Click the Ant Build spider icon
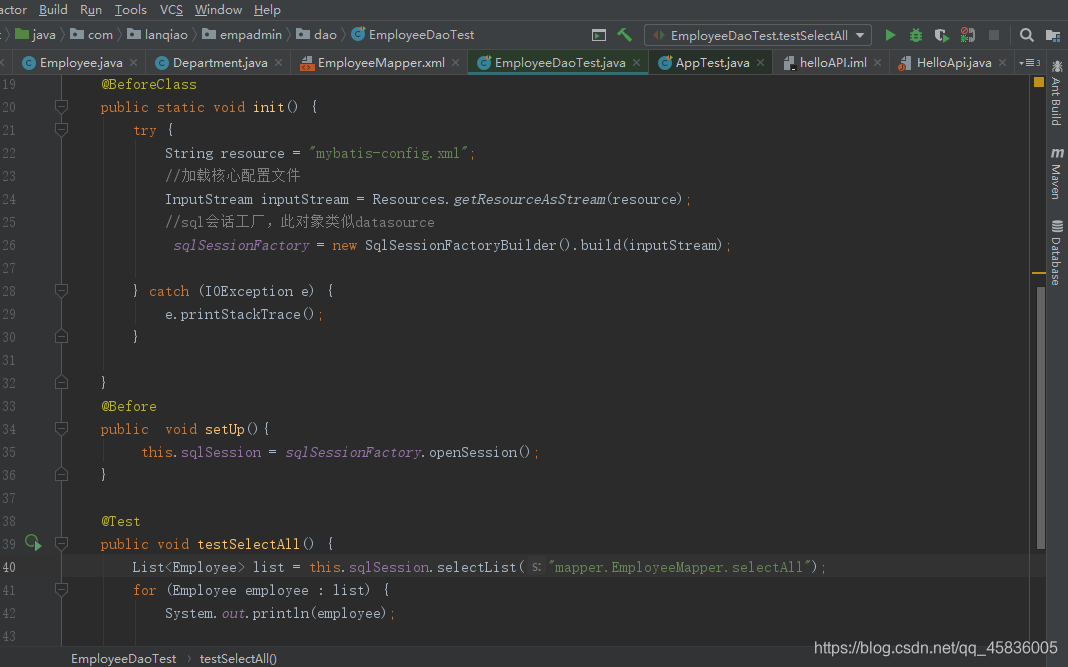Screen dimensions: 1068x667 [x=1056, y=66]
